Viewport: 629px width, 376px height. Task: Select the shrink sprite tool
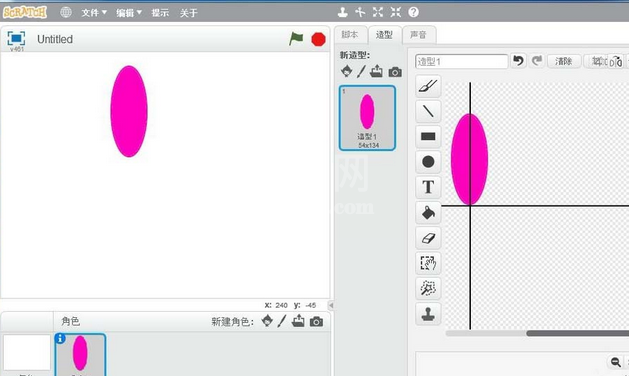[x=396, y=12]
